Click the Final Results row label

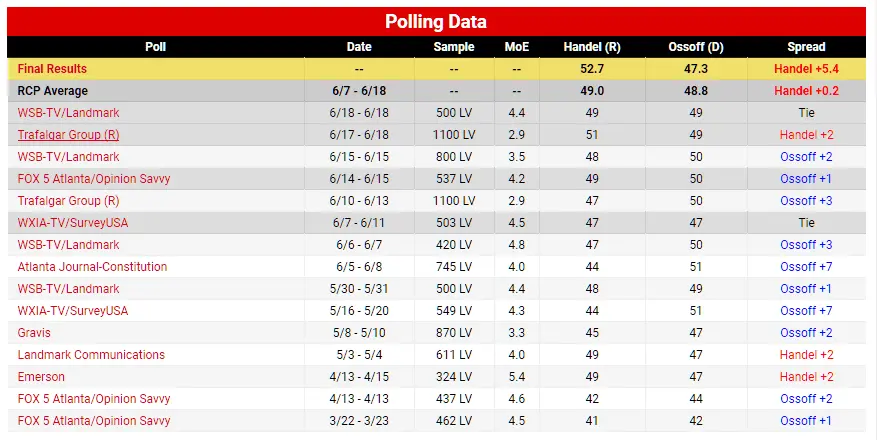click(x=52, y=69)
